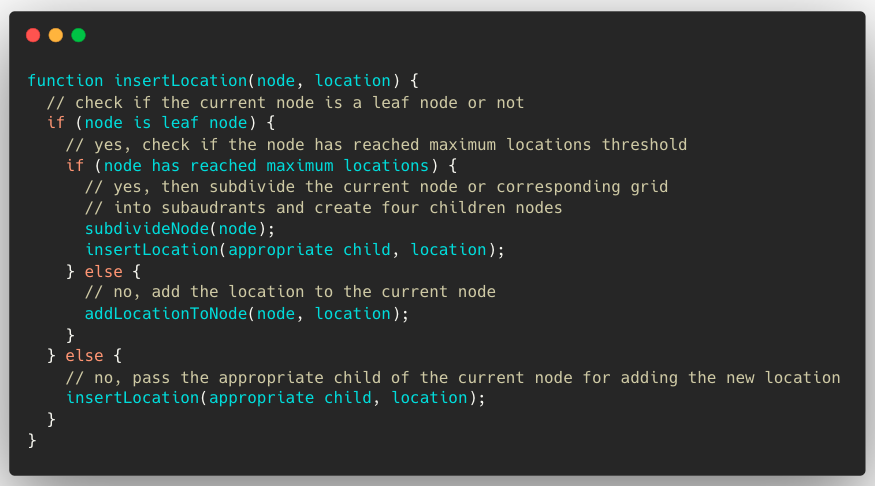
Task: Click the comment about checking leaf node
Action: click(x=285, y=102)
